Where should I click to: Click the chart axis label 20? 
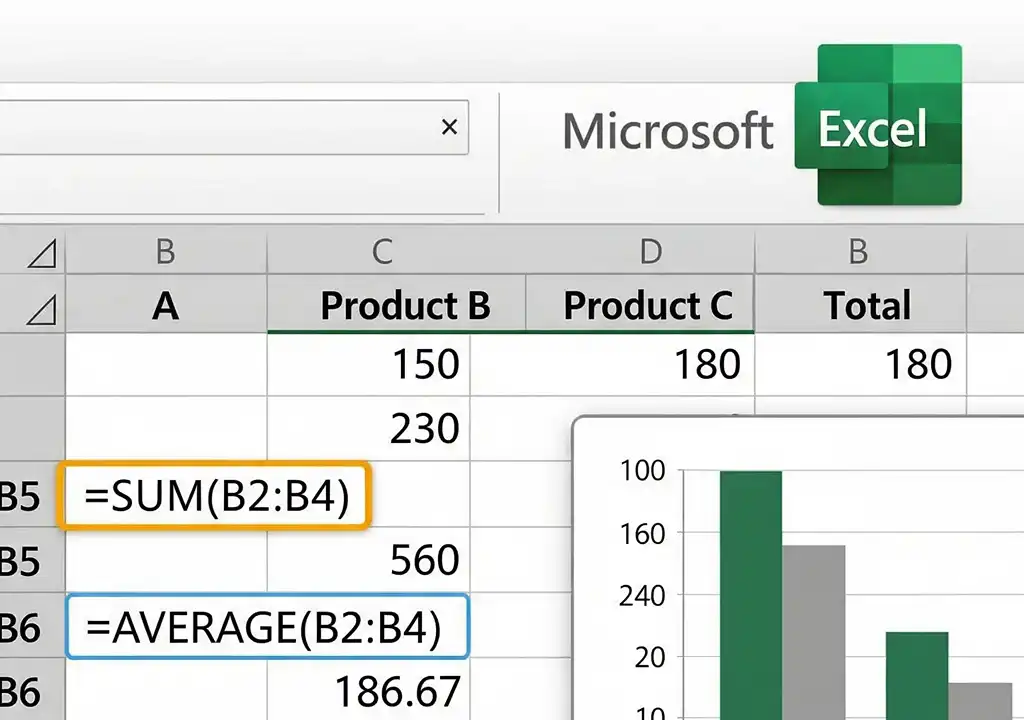tap(650, 657)
